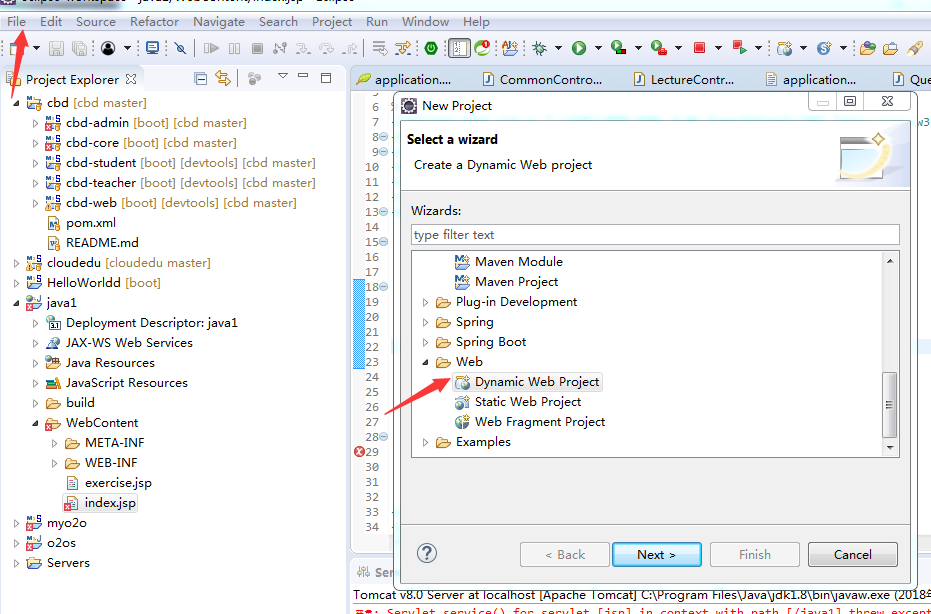Screen dimensions: 931x614
Task: Expand the Spring Boot wizard category
Action: click(x=425, y=342)
